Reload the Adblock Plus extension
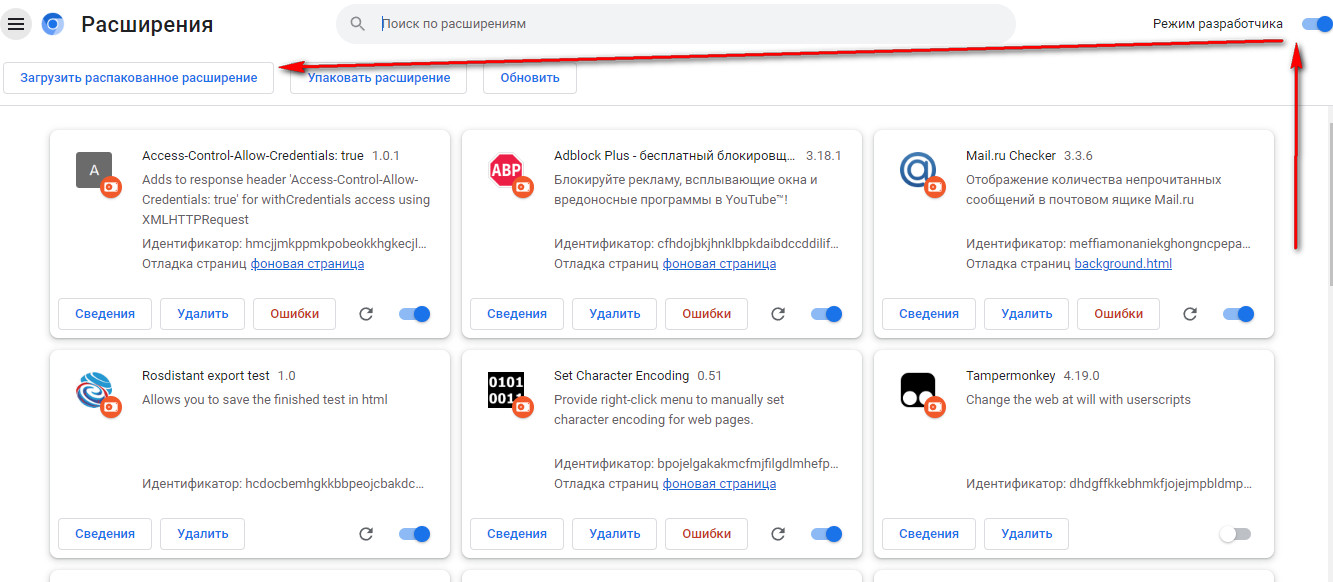1333x582 pixels. tap(778, 314)
